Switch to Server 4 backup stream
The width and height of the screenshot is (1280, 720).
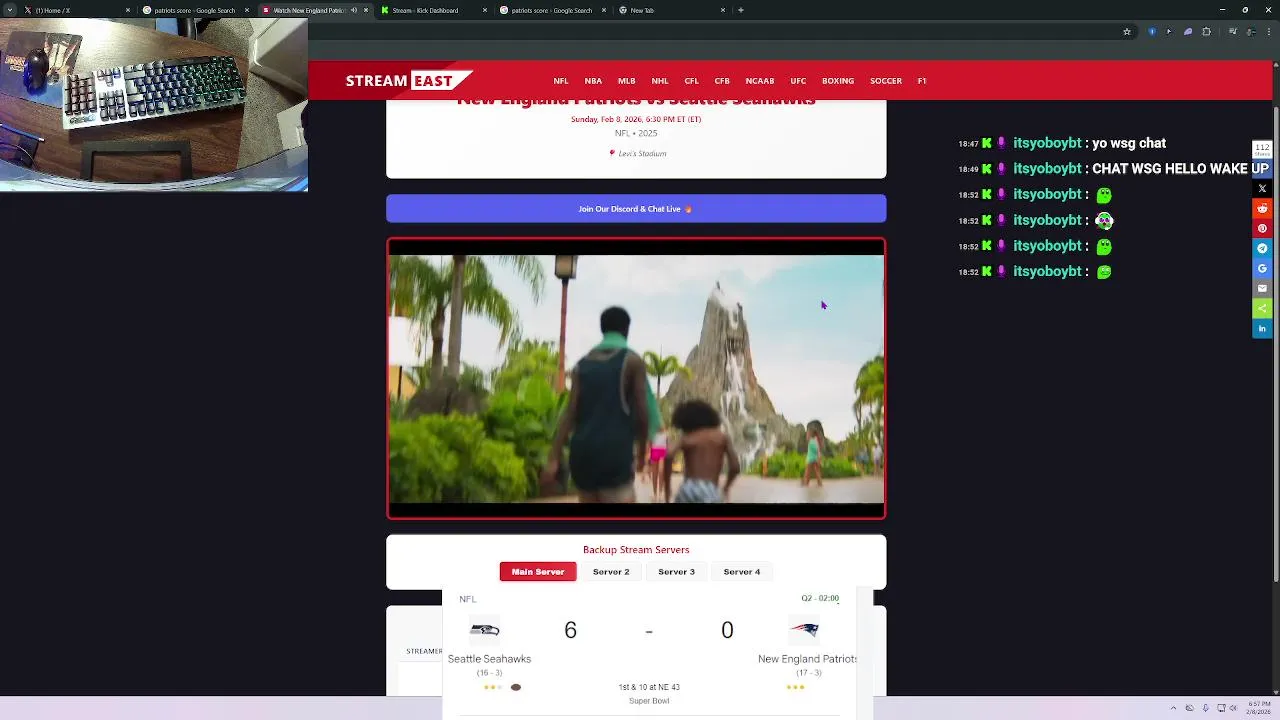click(x=742, y=572)
